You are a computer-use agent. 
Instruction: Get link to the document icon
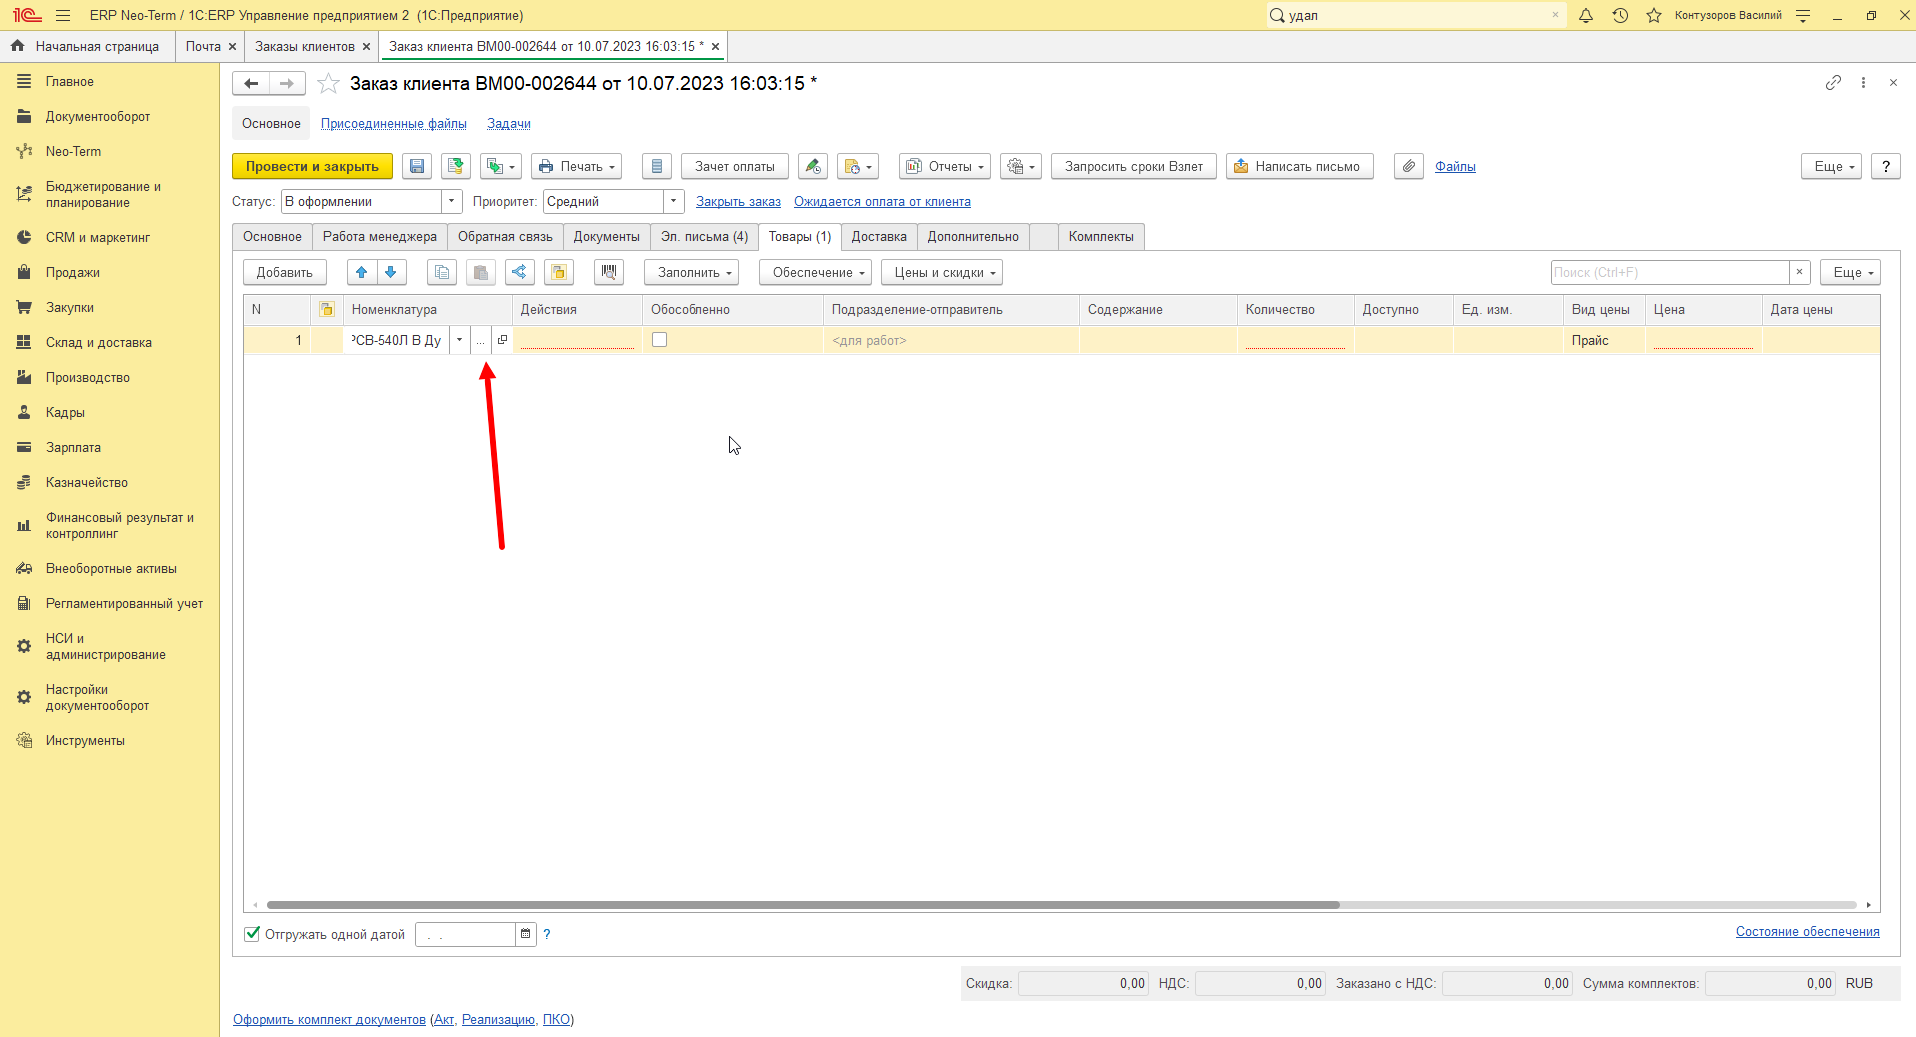click(x=1833, y=83)
